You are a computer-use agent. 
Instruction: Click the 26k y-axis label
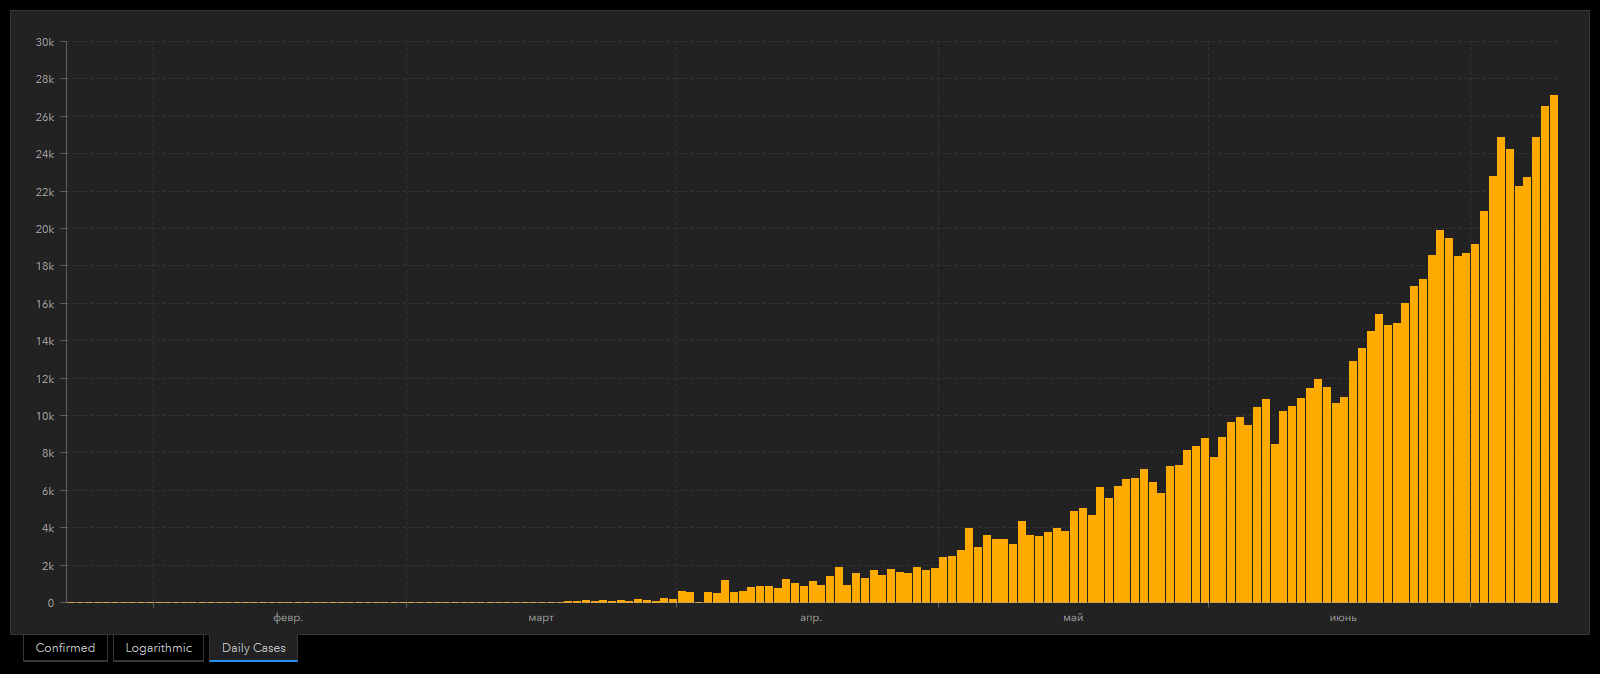point(45,117)
